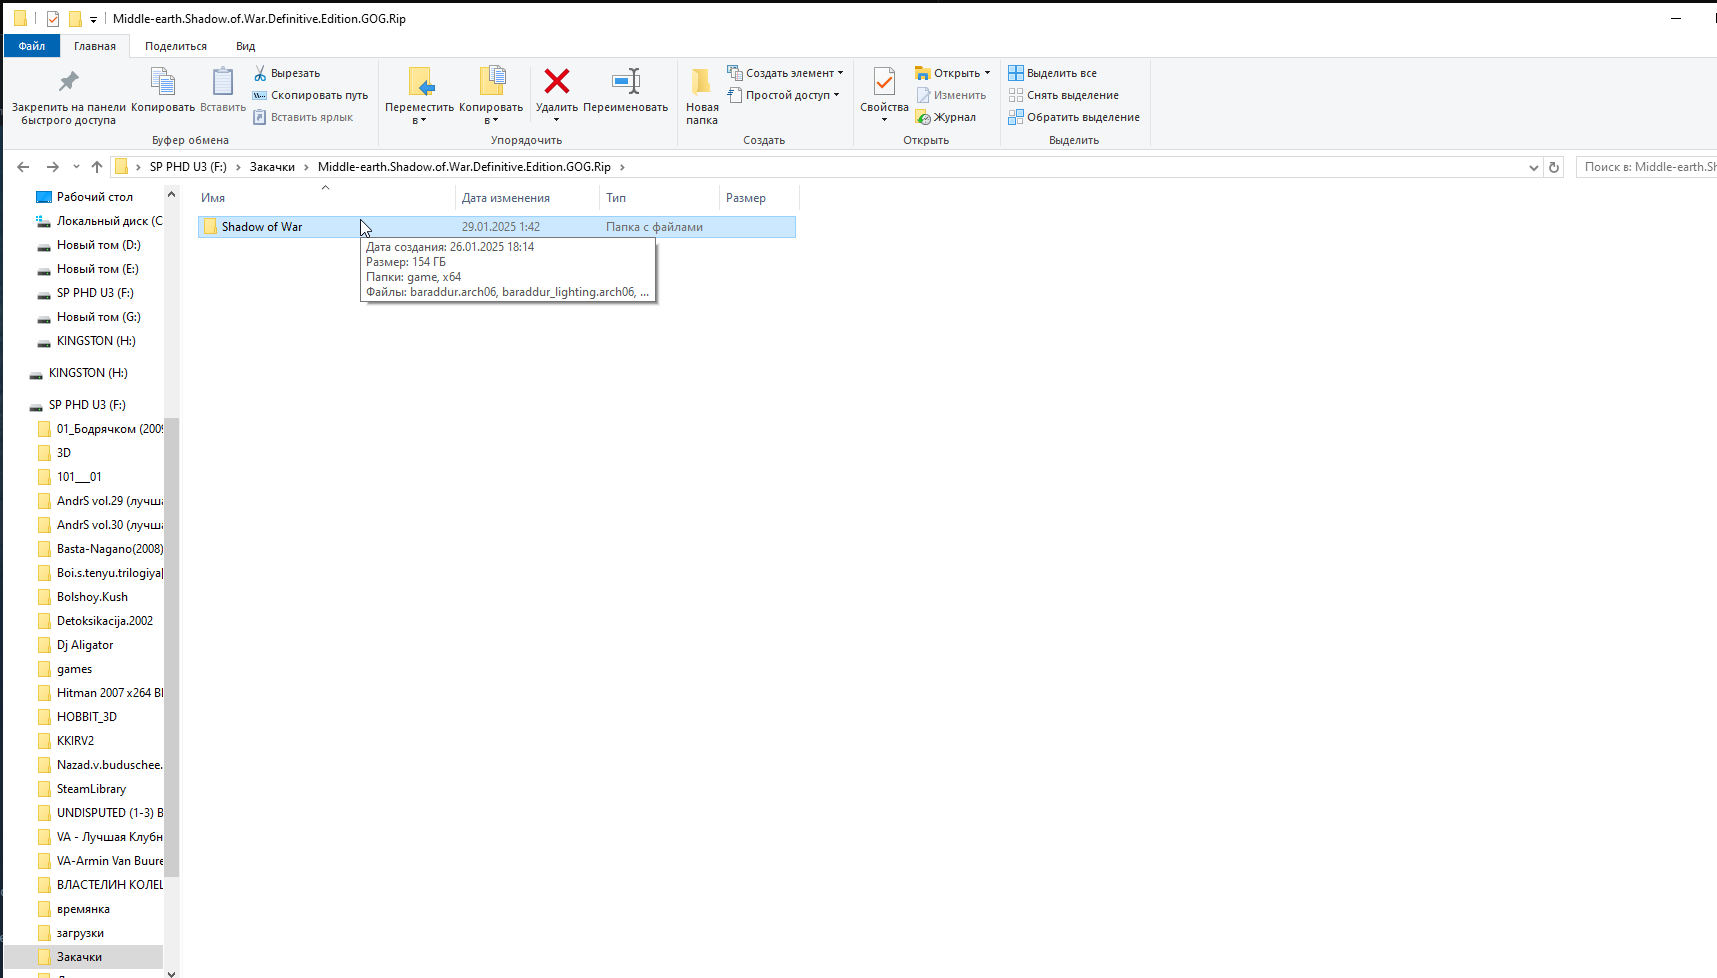Open the Свойства properties icon
The image size is (1717, 978).
click(884, 81)
